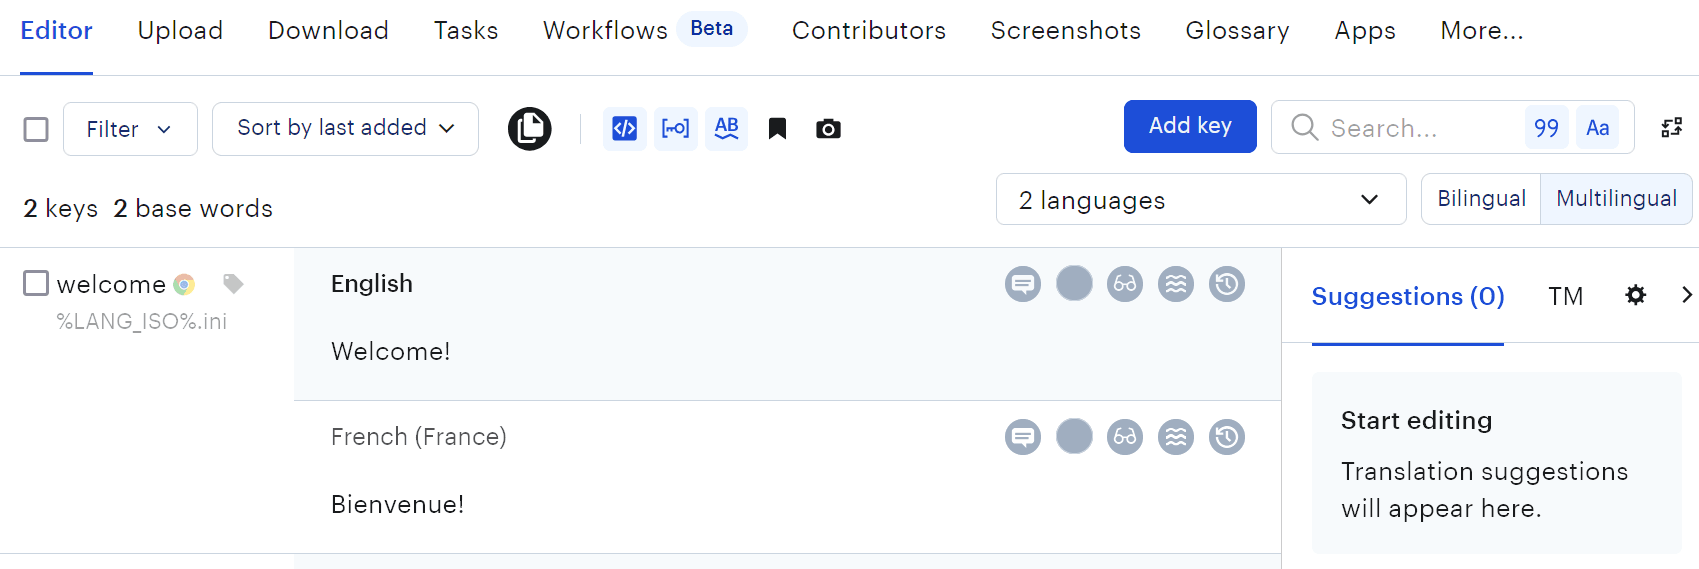
Task: Toggle the spelling check AB icon
Action: (x=727, y=129)
